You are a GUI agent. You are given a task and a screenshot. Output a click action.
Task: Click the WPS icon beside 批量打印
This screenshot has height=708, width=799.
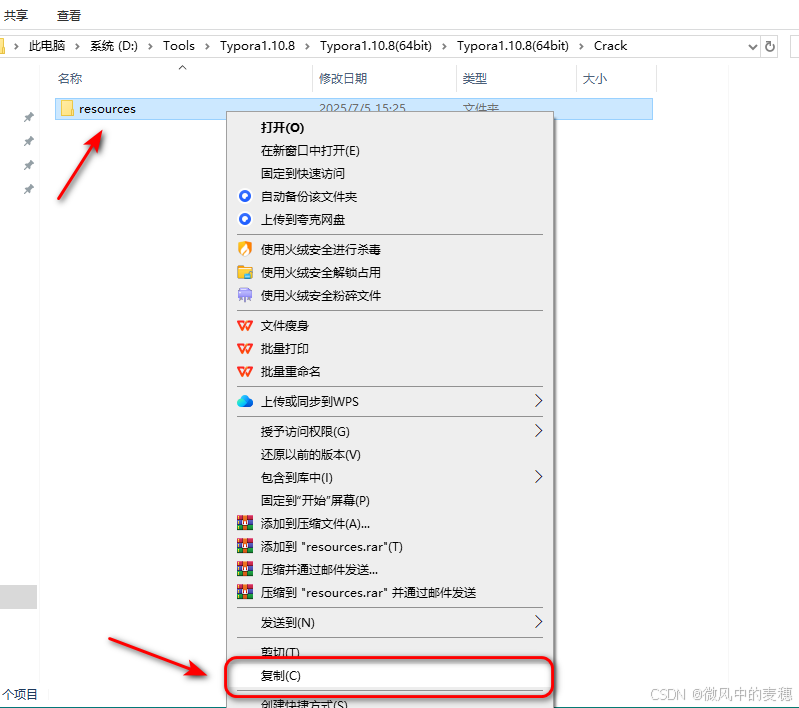tap(245, 348)
